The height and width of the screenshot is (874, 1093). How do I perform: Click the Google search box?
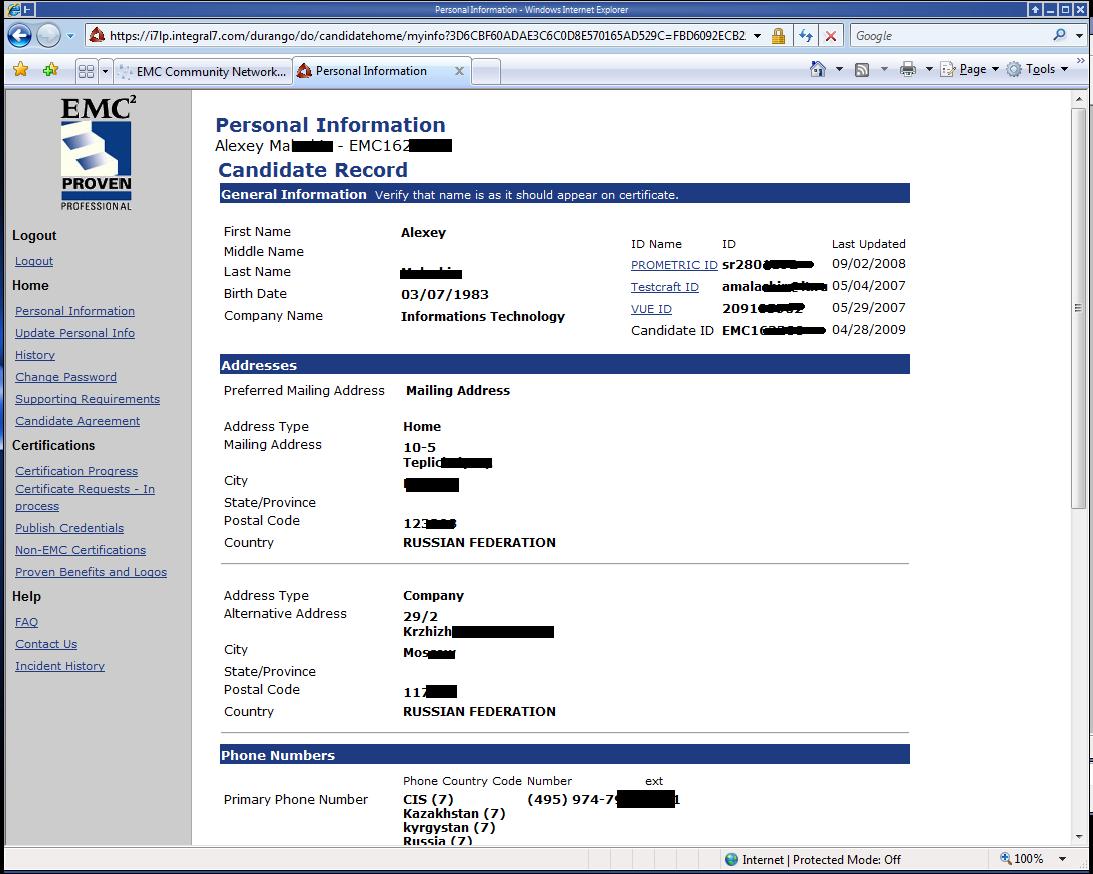point(950,36)
